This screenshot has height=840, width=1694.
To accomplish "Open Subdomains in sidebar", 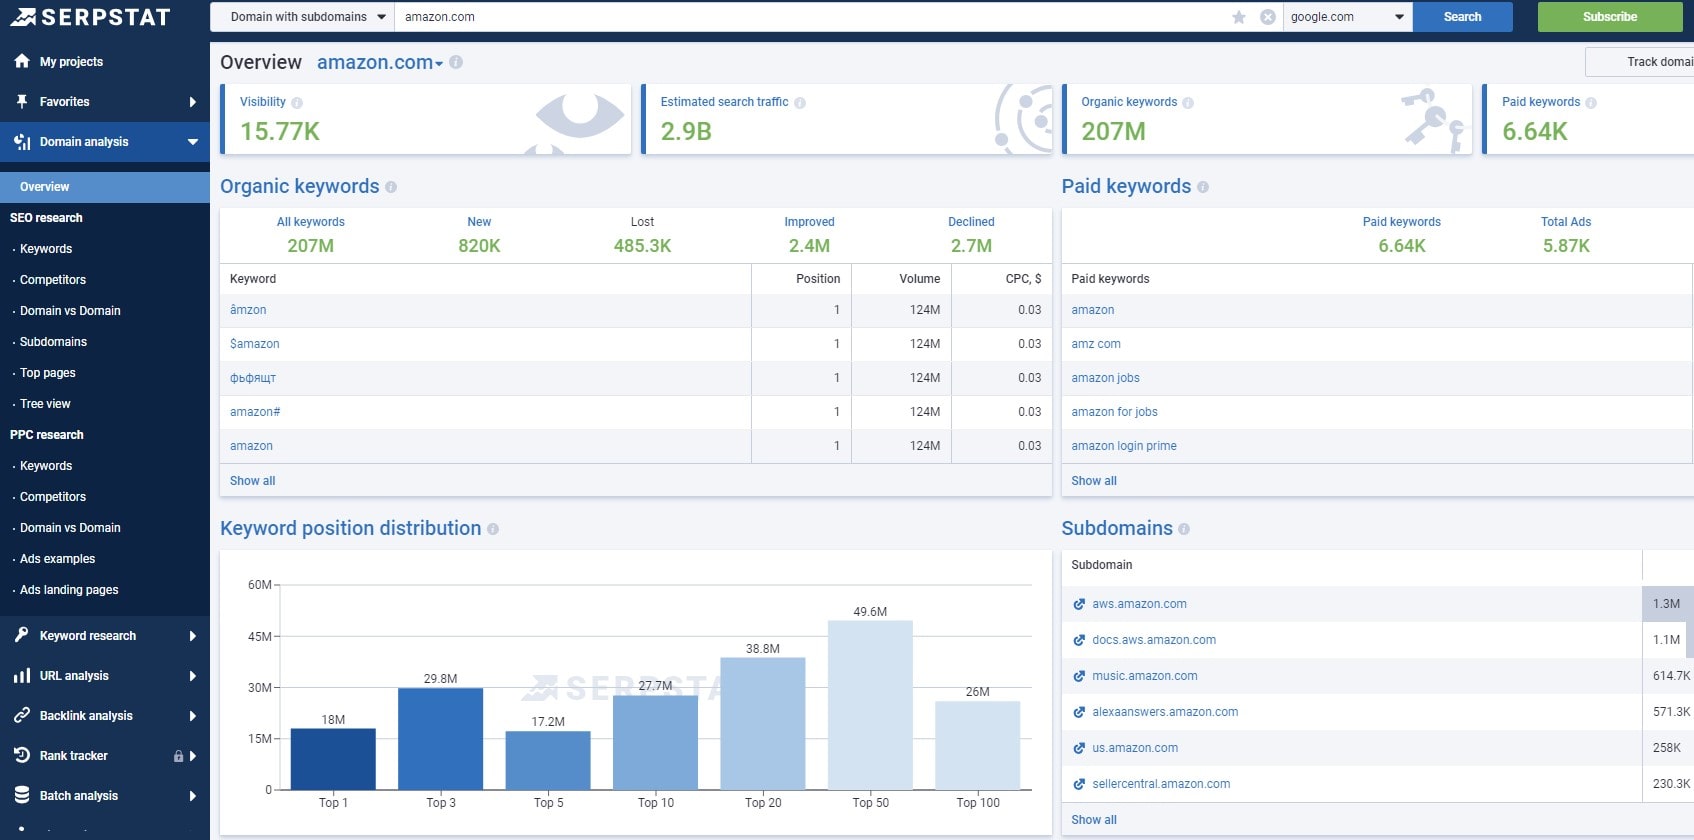I will [53, 342].
